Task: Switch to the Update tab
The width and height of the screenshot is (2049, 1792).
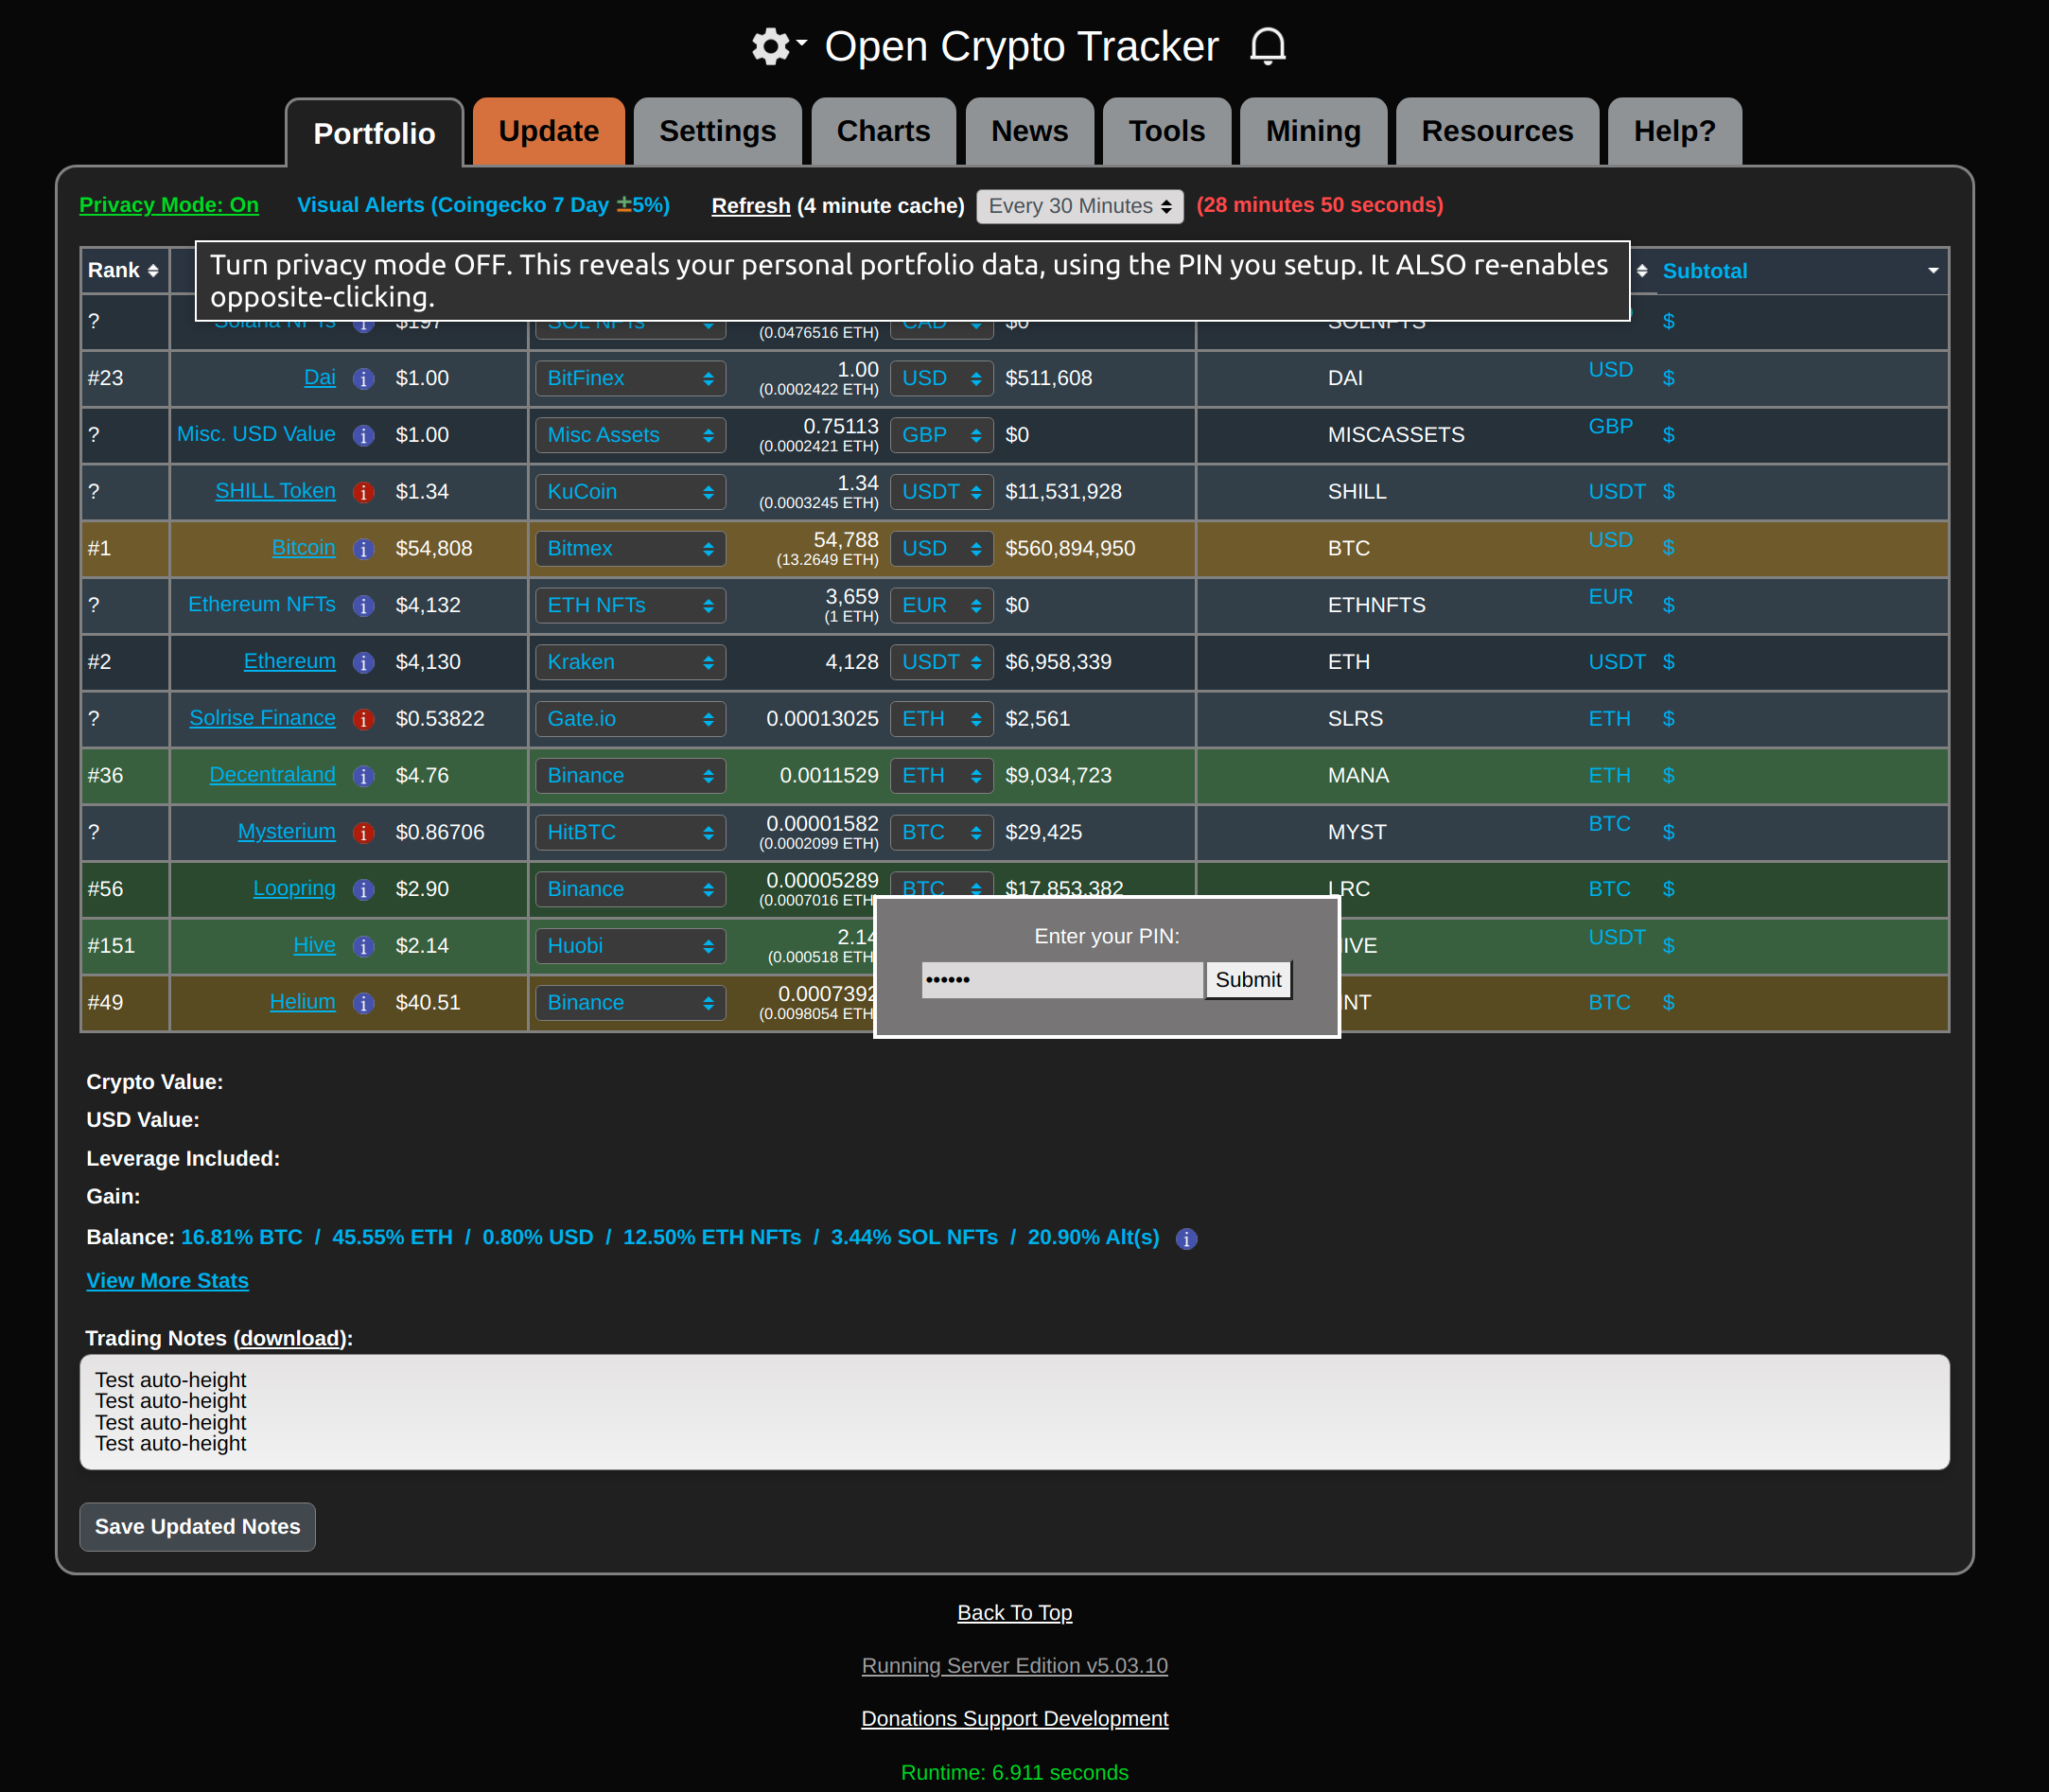Action: [x=548, y=131]
